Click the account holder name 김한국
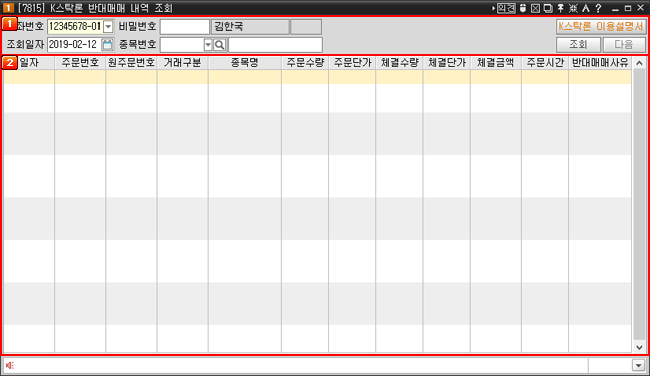This screenshot has height=376, width=650. point(250,27)
